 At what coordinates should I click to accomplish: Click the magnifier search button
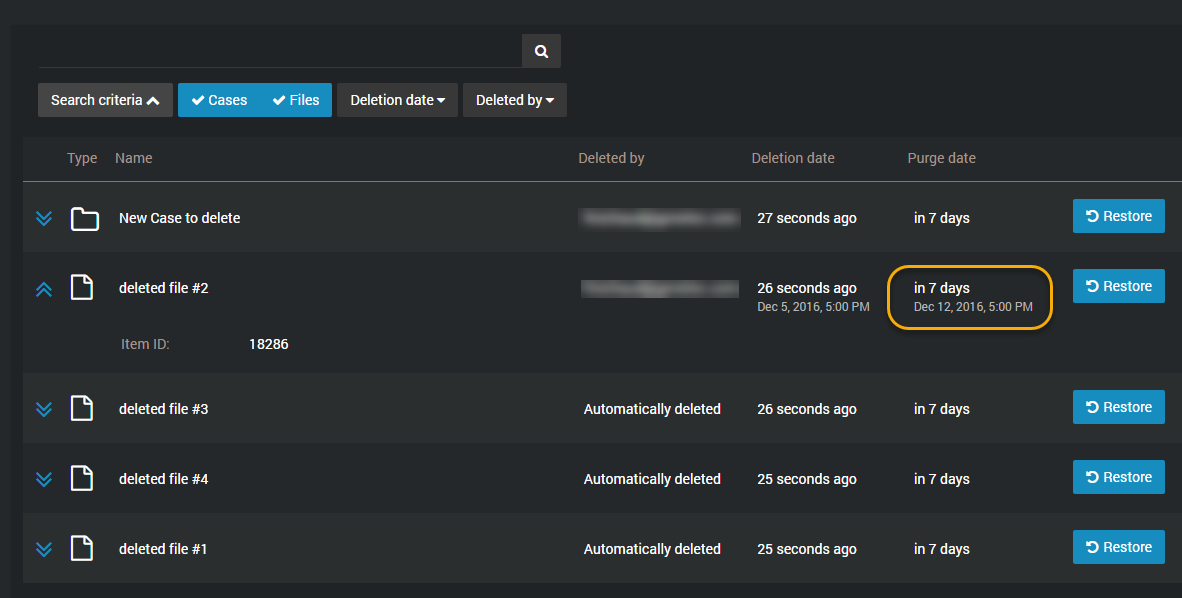(541, 51)
